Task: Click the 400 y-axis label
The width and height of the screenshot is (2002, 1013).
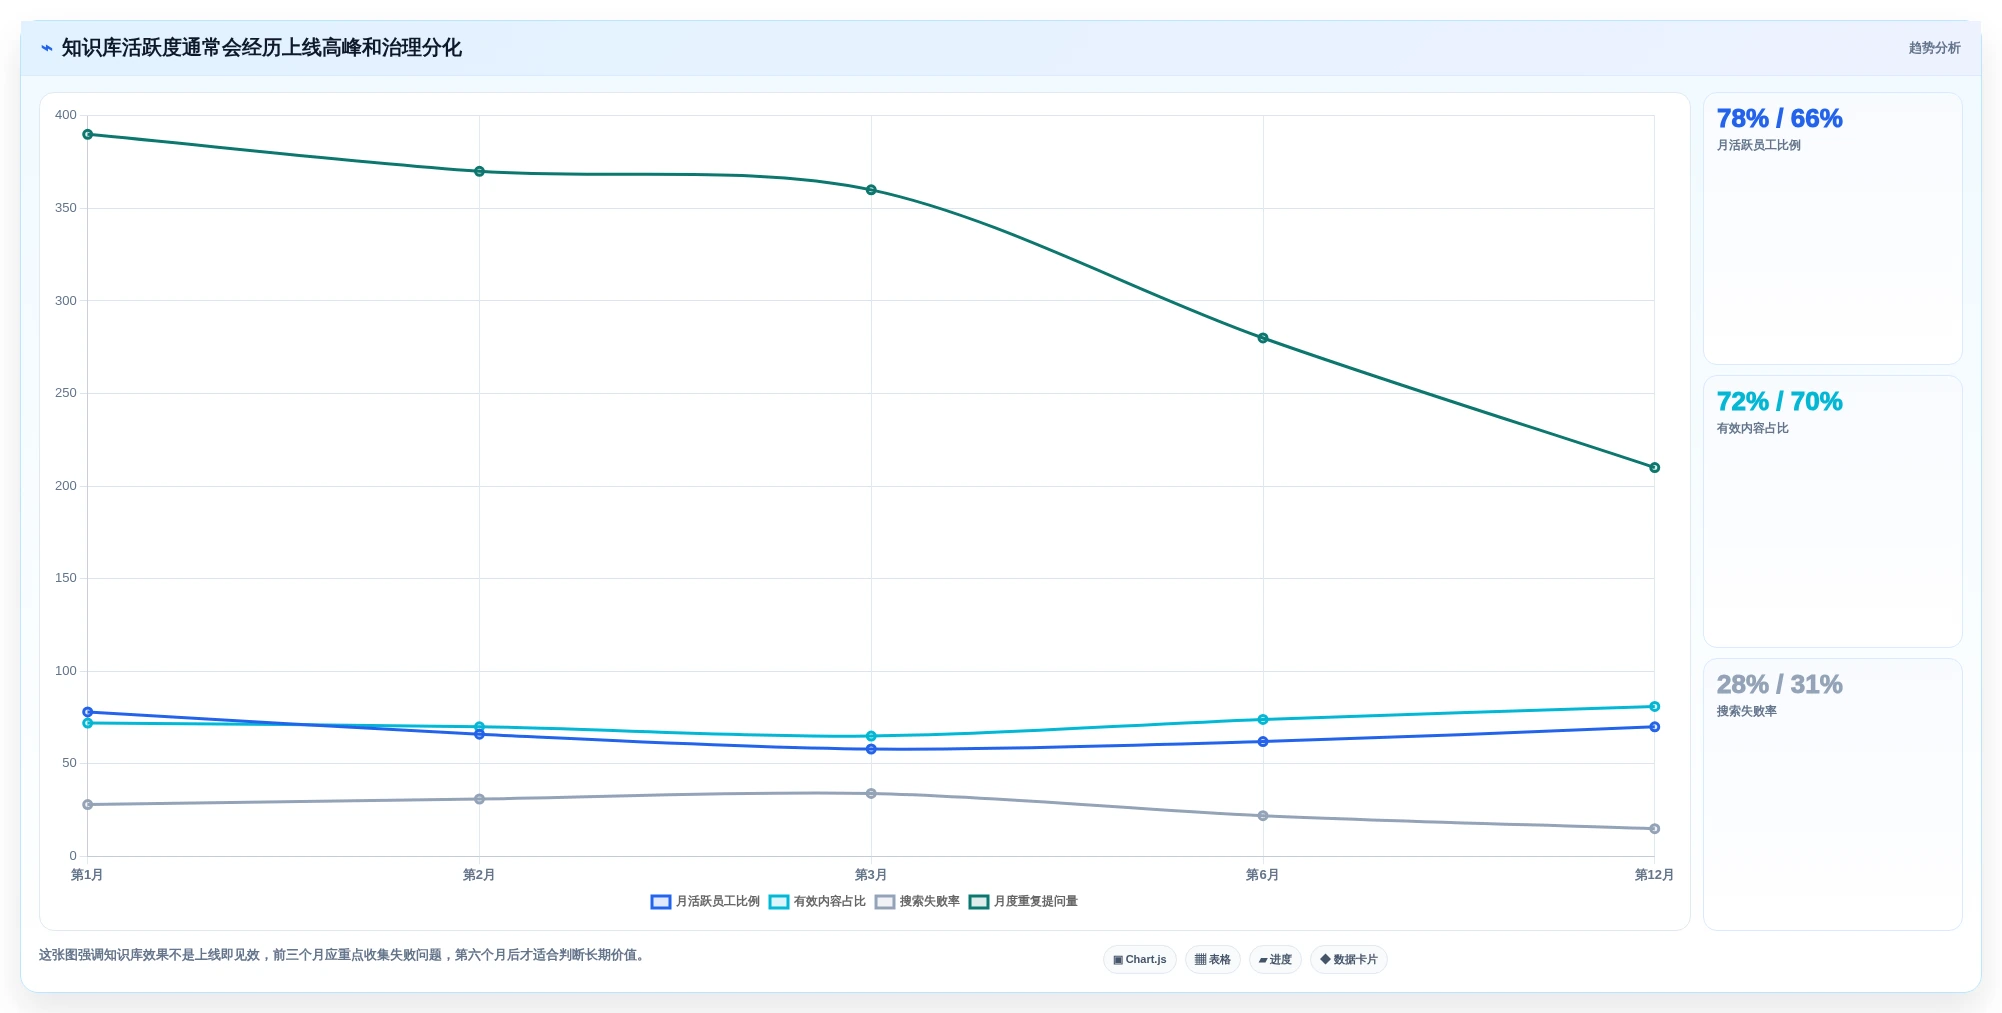Action: pos(66,115)
